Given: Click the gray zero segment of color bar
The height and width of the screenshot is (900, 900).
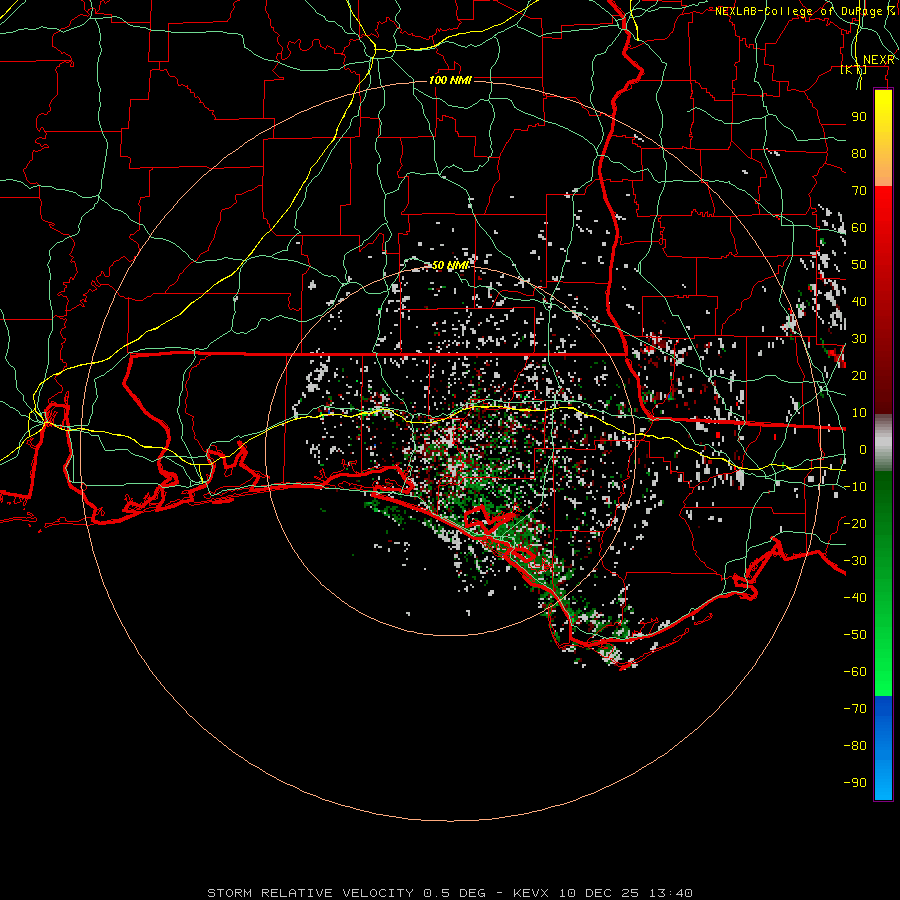Looking at the screenshot, I should [x=883, y=443].
